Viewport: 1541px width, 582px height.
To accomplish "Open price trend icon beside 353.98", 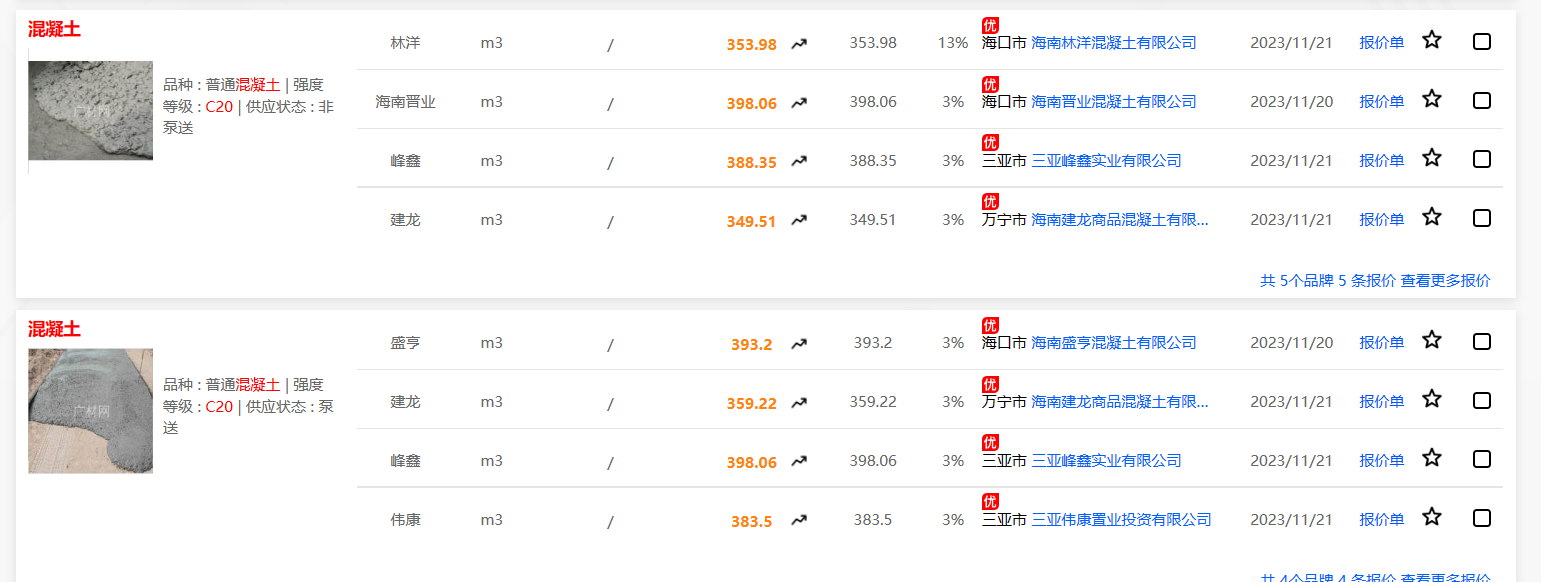I will (x=799, y=44).
